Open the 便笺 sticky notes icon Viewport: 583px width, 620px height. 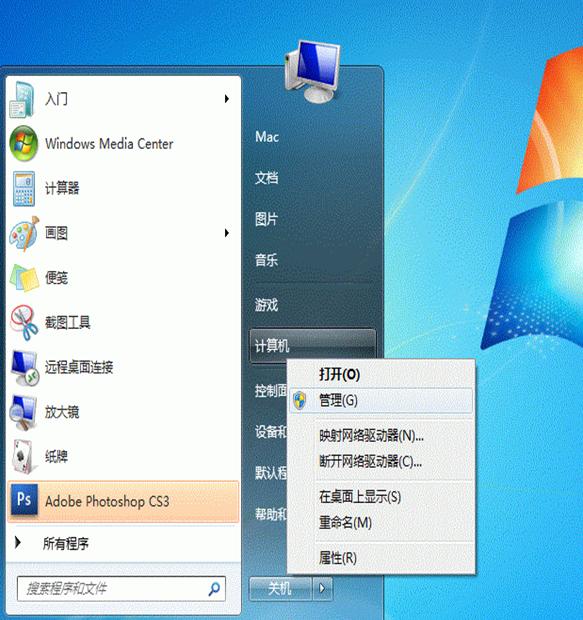click(x=24, y=278)
